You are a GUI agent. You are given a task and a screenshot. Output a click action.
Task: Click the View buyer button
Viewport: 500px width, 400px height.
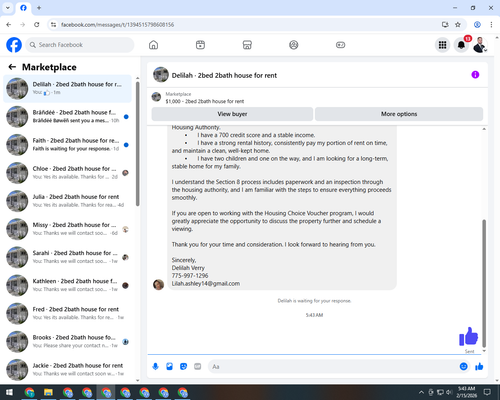[232, 114]
